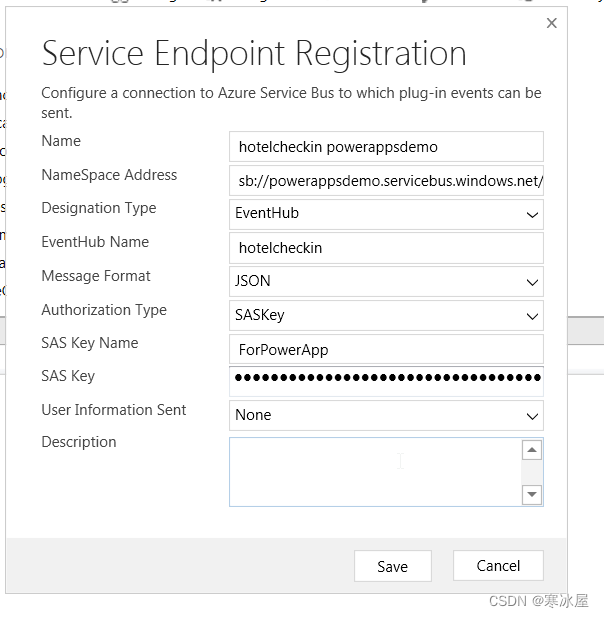Click the NameSpace Address field
Image resolution: width=604 pixels, height=618 pixels.
tap(385, 180)
